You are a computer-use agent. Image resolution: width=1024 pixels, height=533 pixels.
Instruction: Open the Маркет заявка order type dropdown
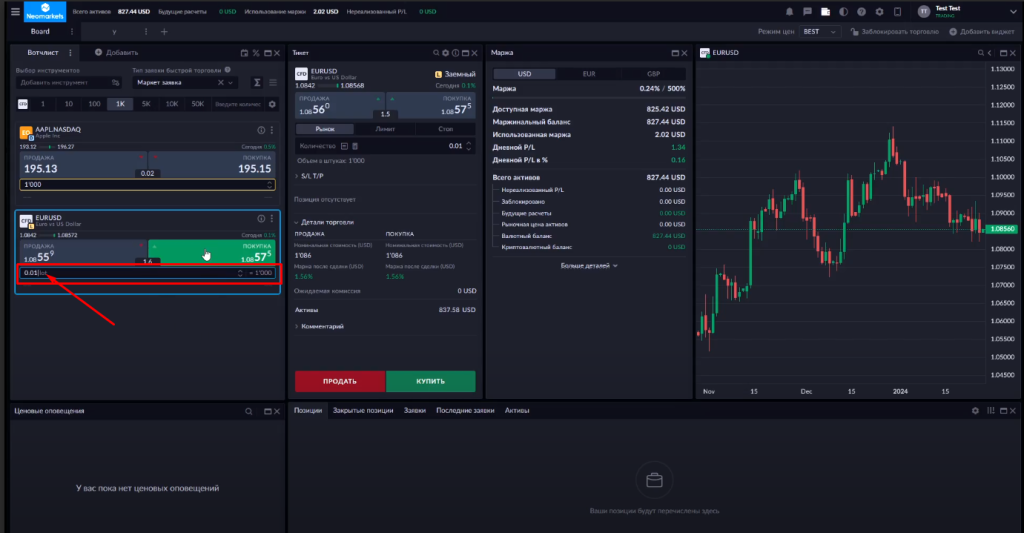pos(185,82)
